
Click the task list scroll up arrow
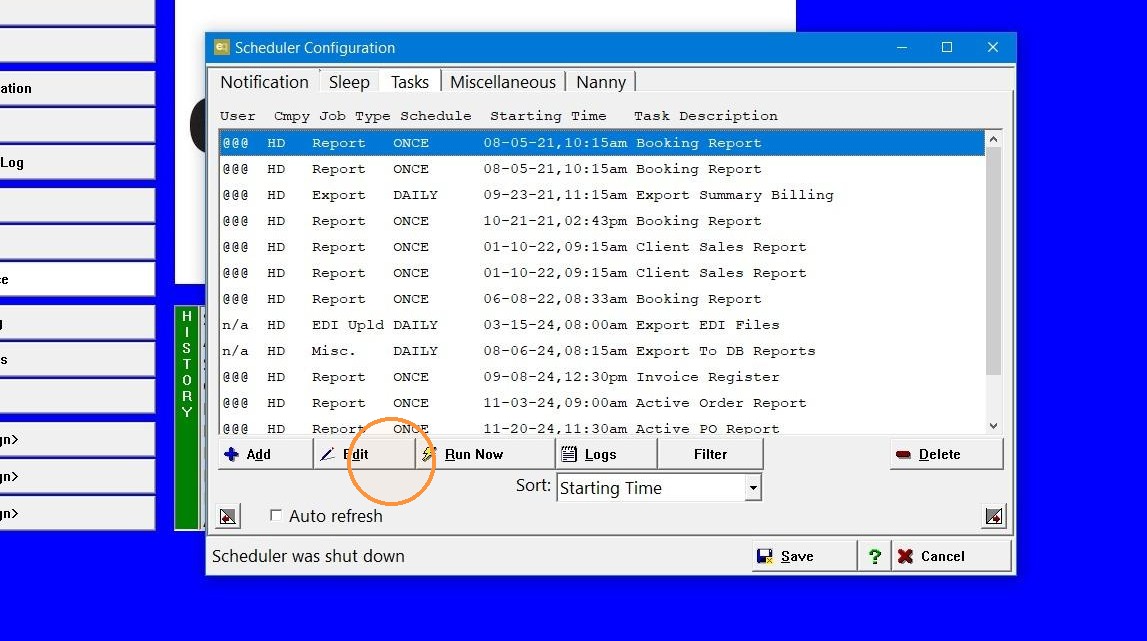click(x=993, y=139)
